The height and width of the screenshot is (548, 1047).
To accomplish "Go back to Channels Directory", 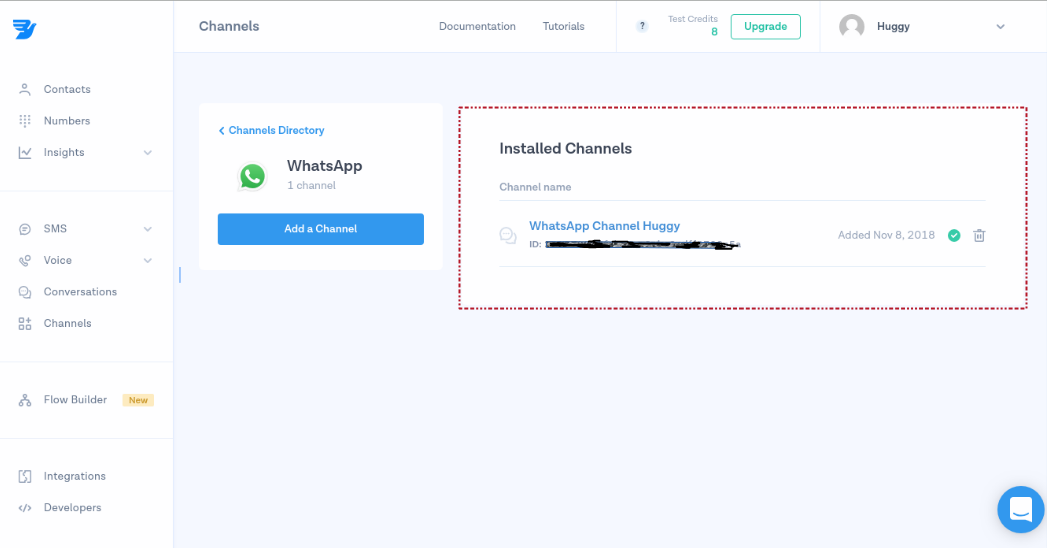I will tap(271, 130).
